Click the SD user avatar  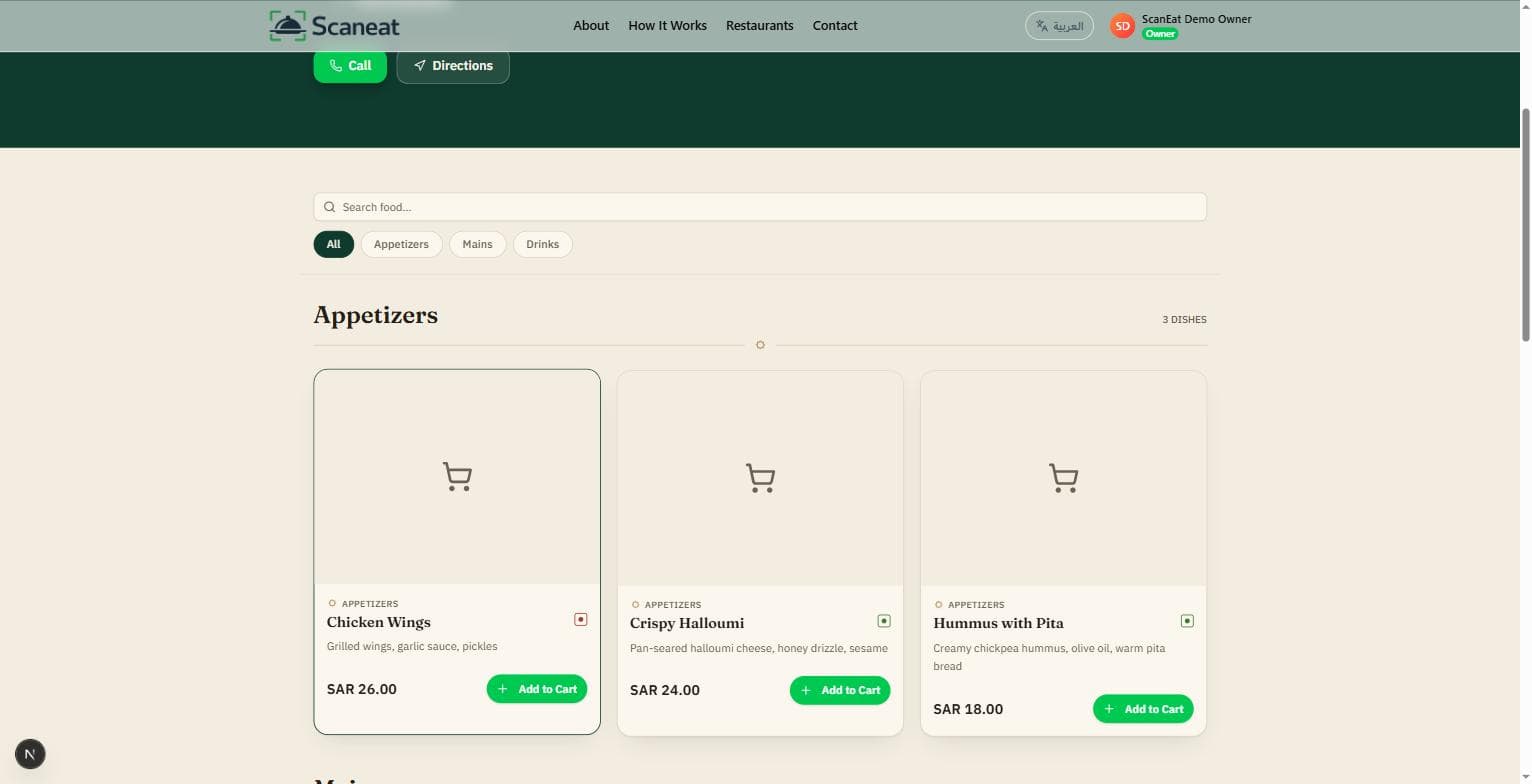[1122, 26]
